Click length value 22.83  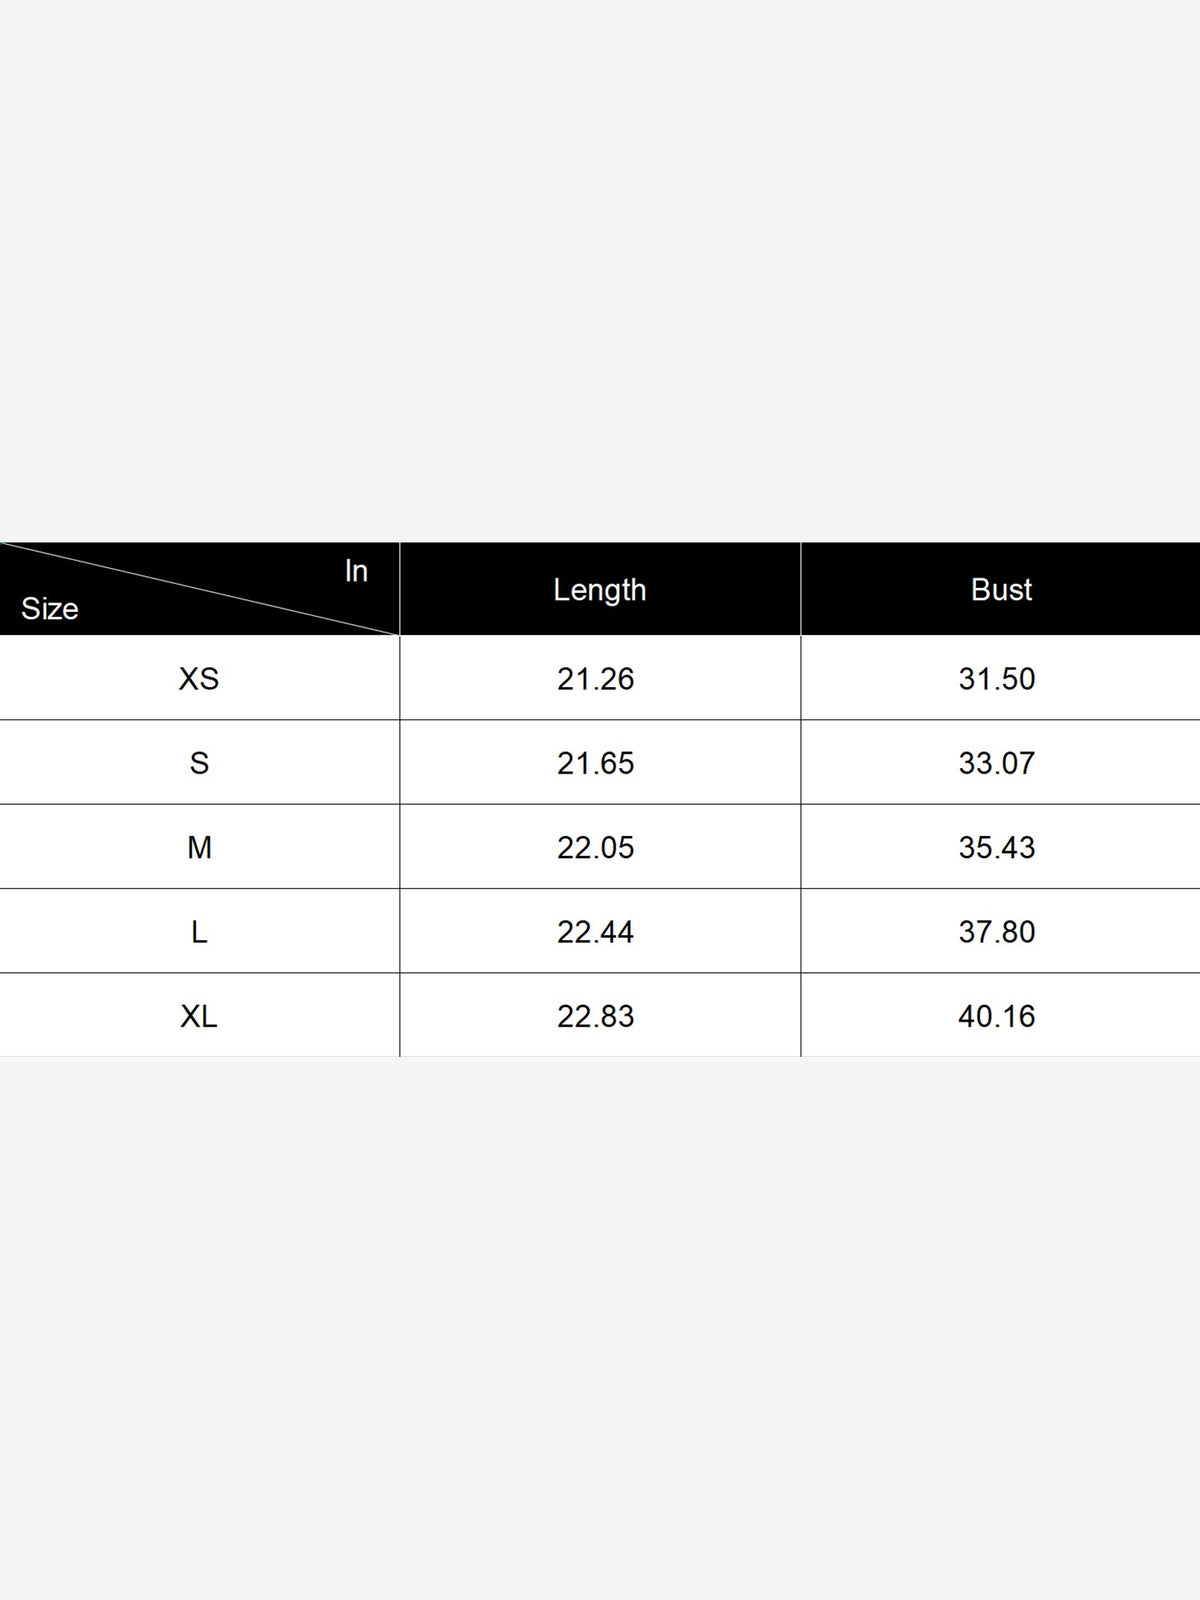pyautogui.click(x=596, y=1017)
